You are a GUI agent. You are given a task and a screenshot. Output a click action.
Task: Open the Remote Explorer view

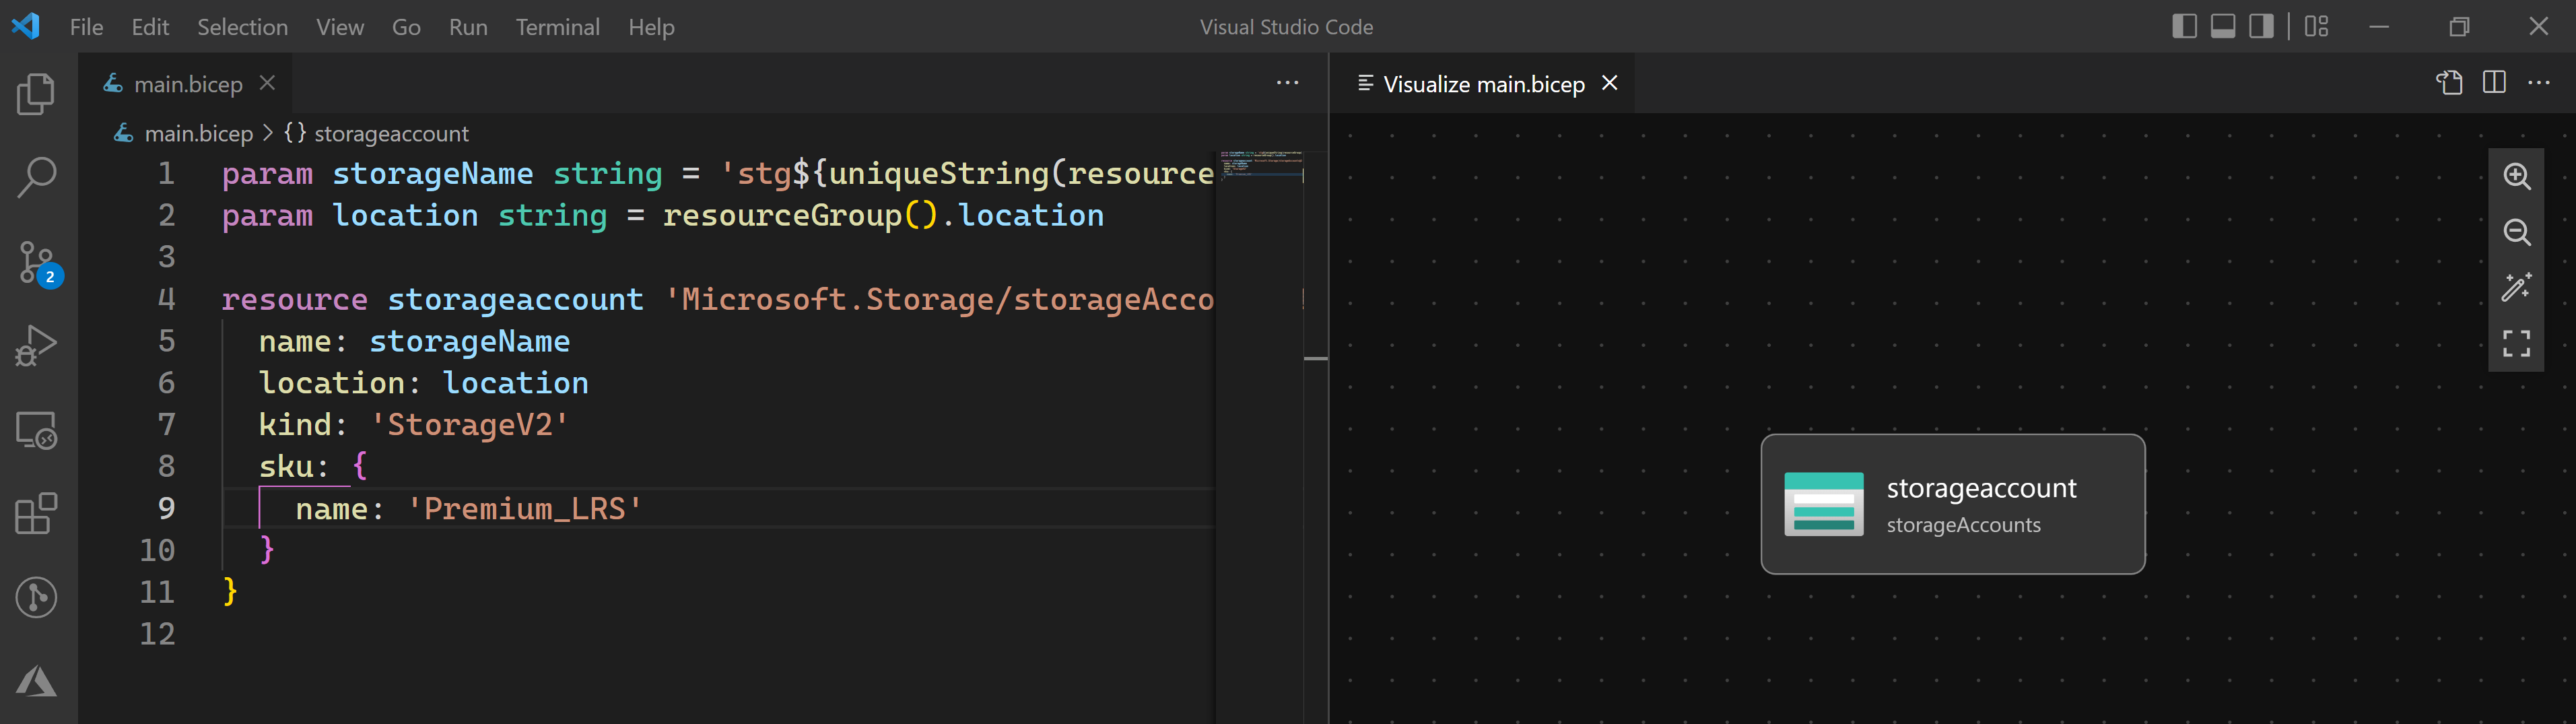click(37, 430)
